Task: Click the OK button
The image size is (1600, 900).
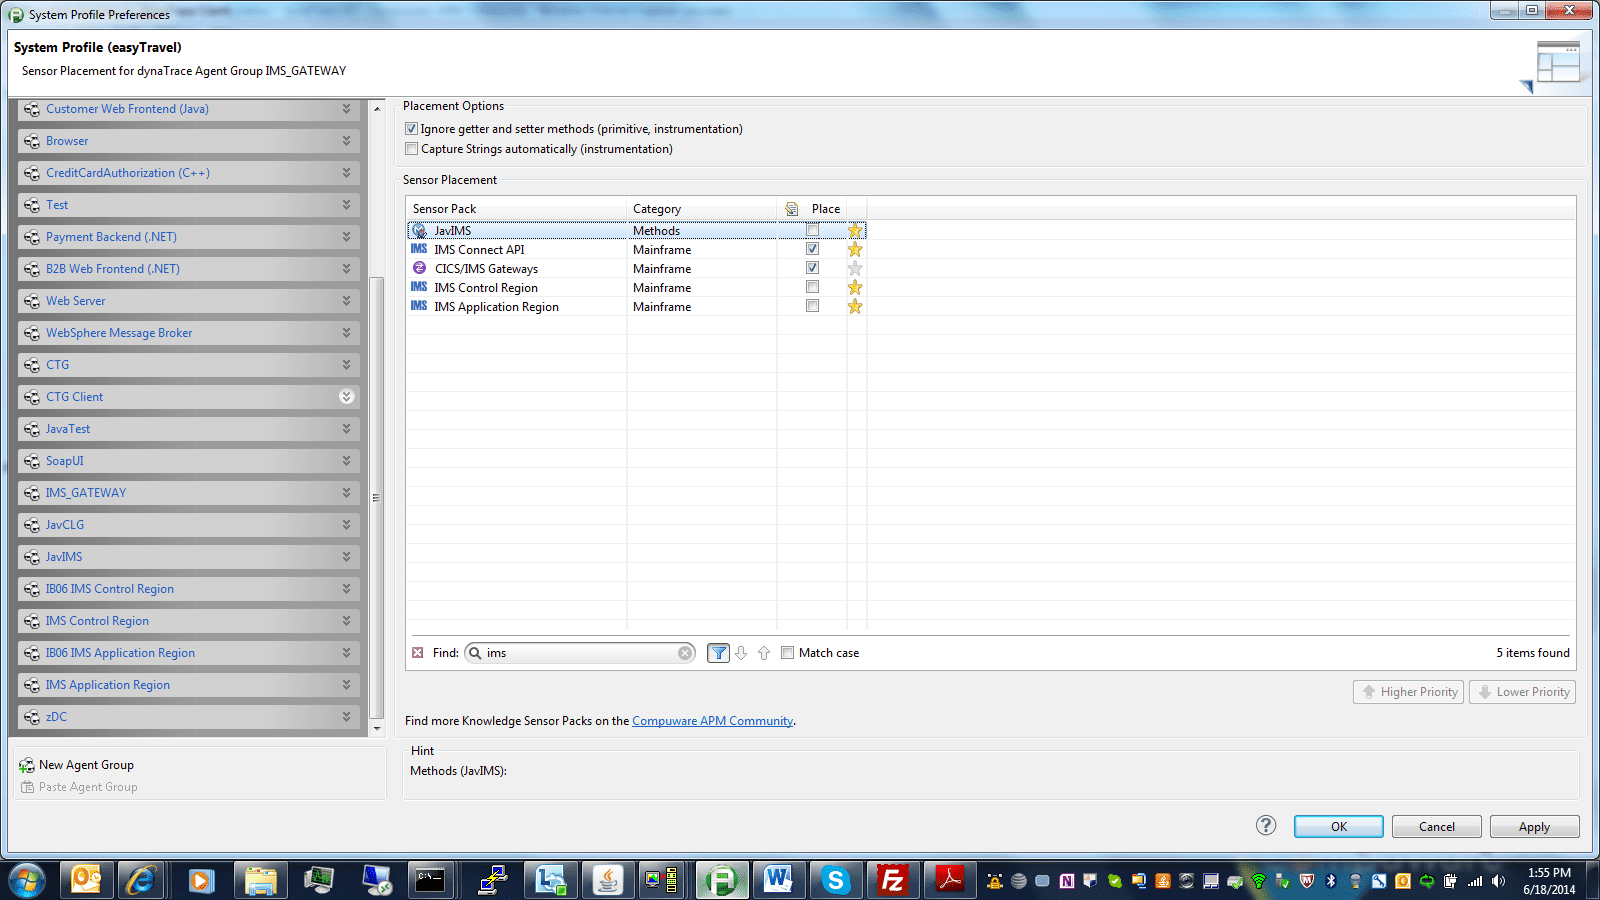Action: pos(1338,827)
